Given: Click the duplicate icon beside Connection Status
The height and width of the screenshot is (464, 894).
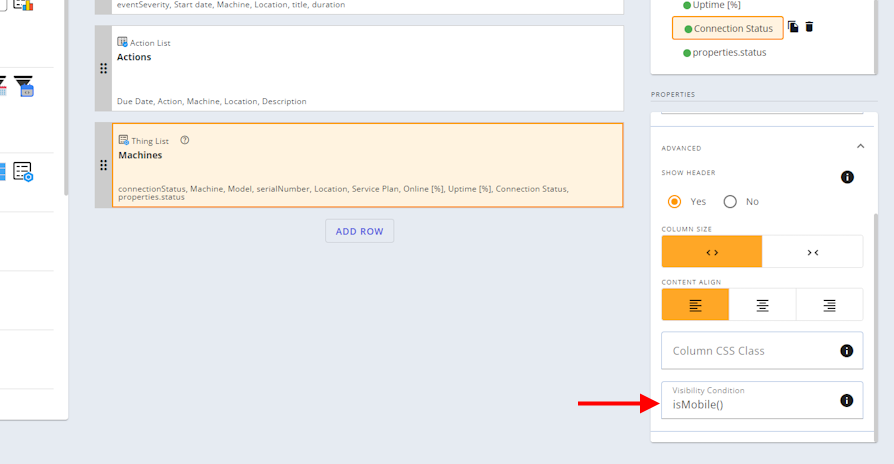Looking at the screenshot, I should pos(793,27).
